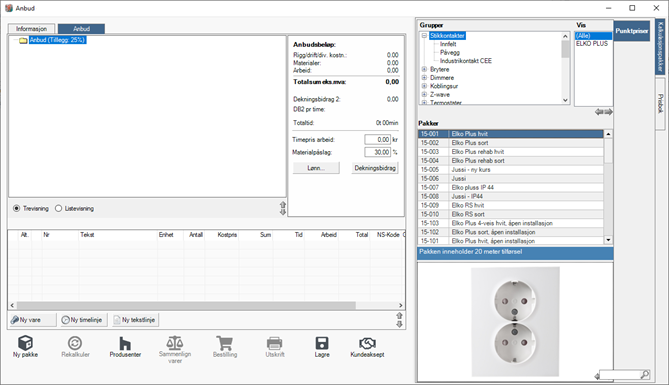669x385 pixels.
Task: Click the Sammenlign varer scales icon
Action: 175,342
